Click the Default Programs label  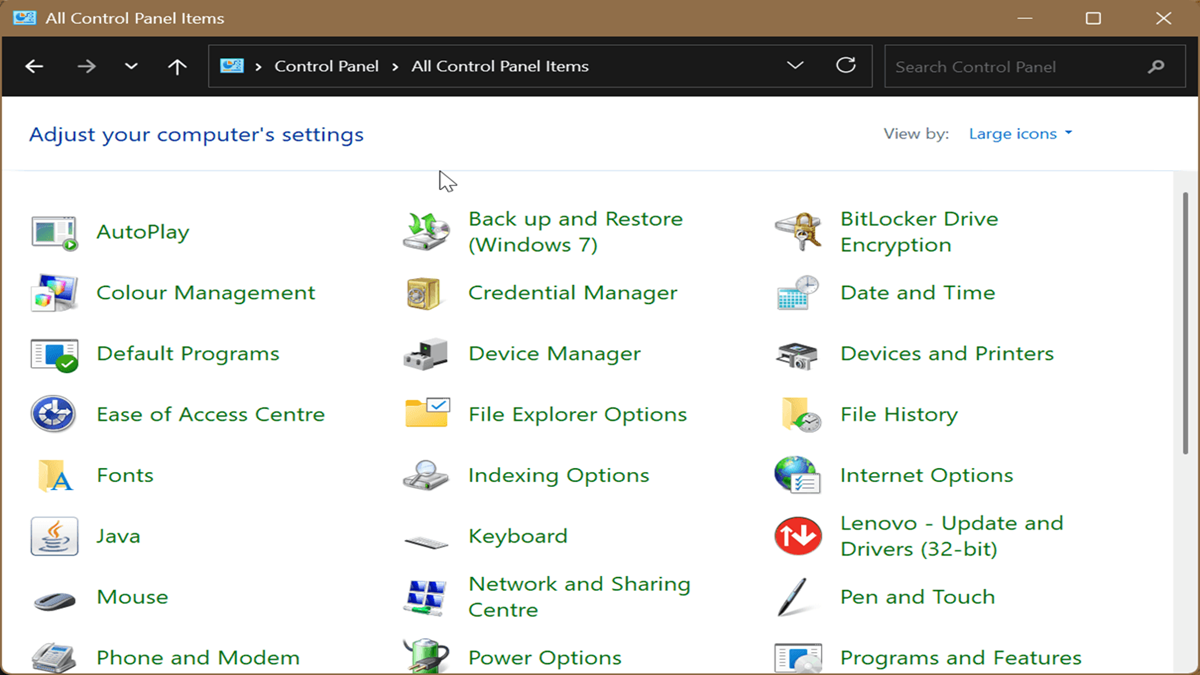(x=188, y=354)
